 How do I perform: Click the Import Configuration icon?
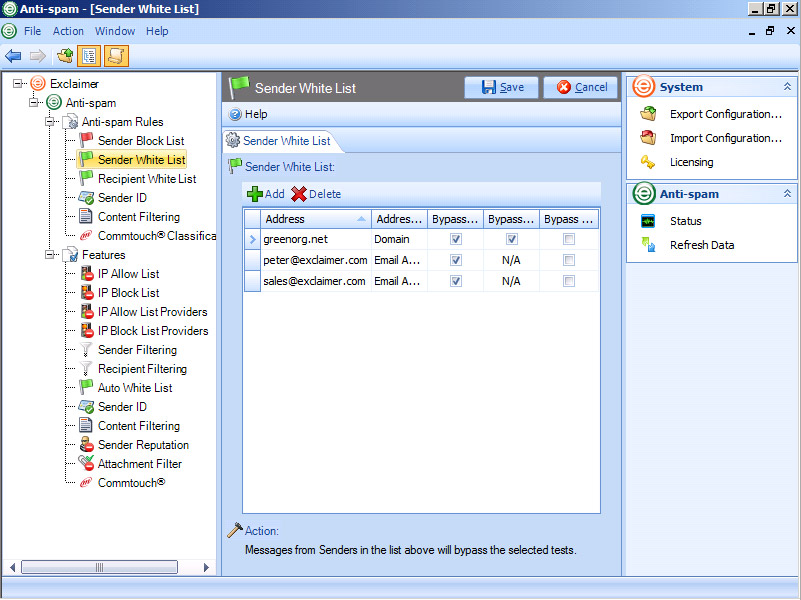(x=648, y=137)
